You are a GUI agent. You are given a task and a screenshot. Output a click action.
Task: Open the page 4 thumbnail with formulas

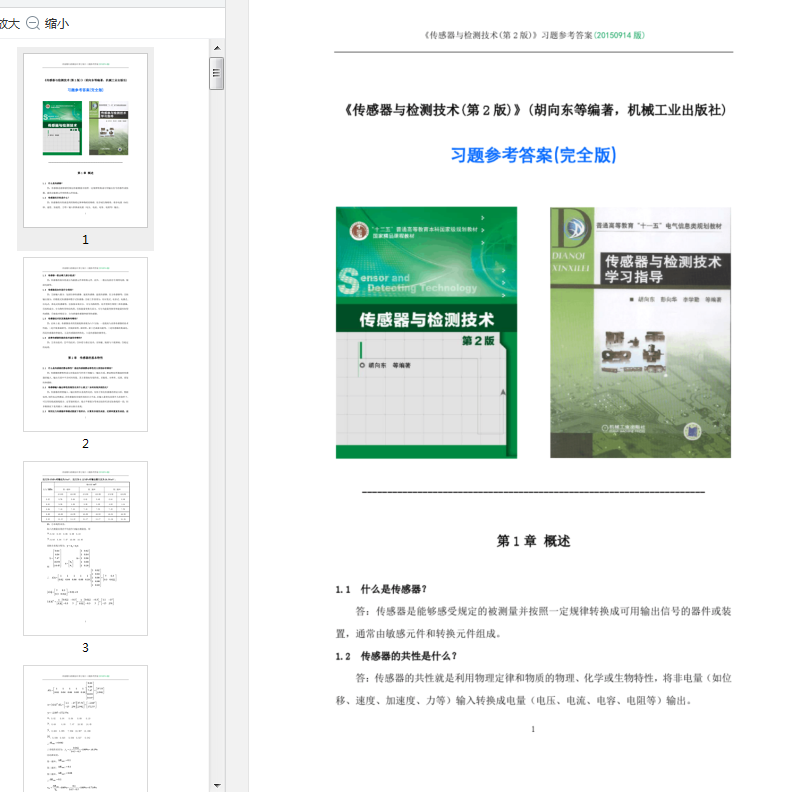click(85, 728)
